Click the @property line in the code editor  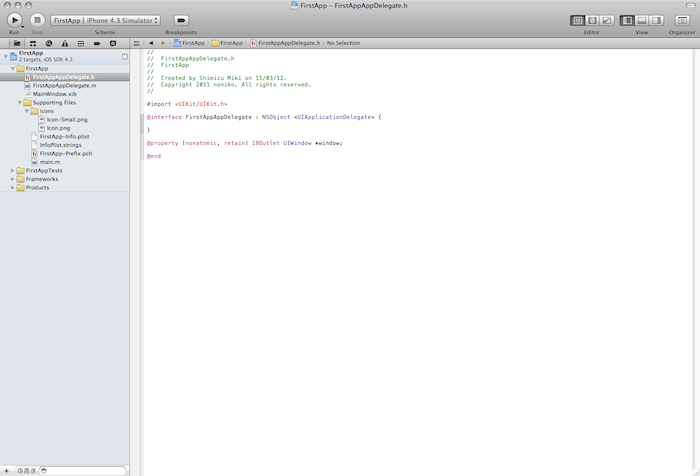point(245,143)
